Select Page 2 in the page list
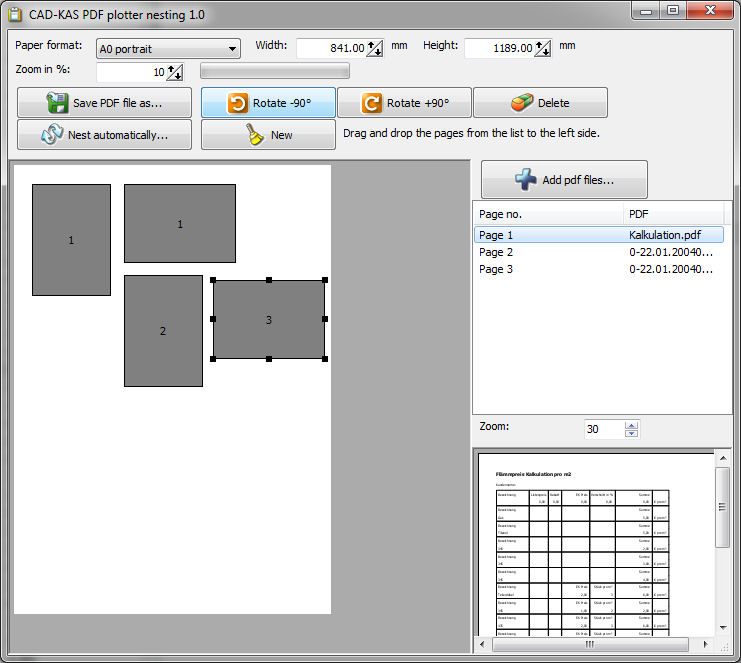This screenshot has height=663, width=741. pyautogui.click(x=496, y=252)
